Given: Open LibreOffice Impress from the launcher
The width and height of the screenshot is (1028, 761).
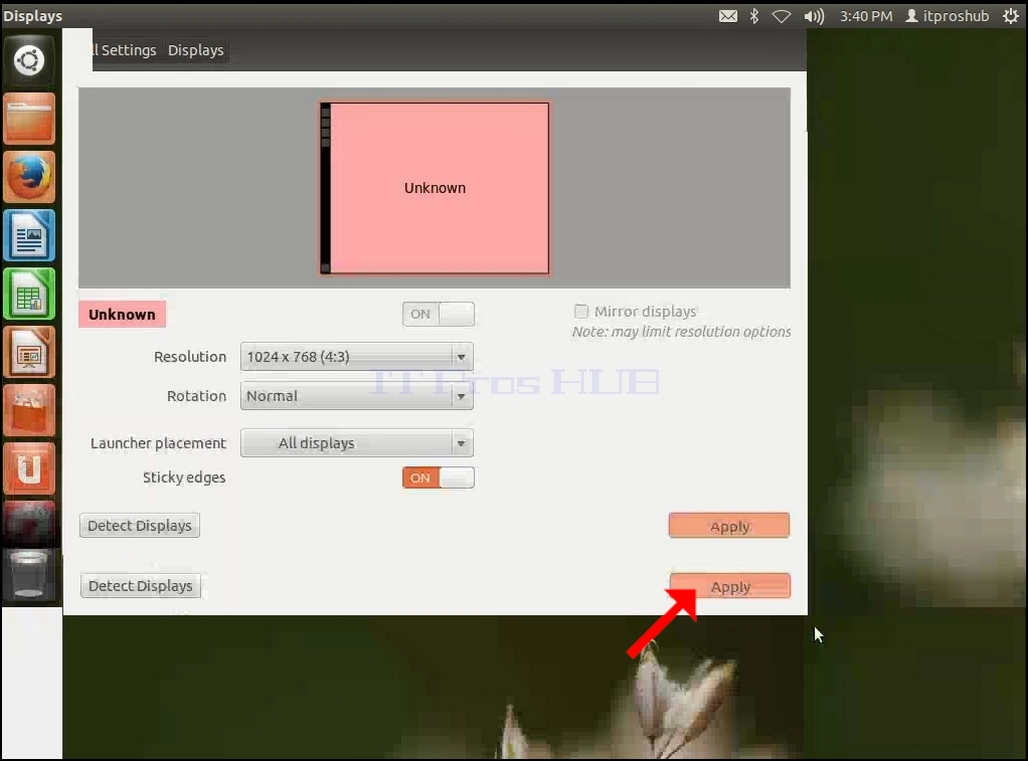Looking at the screenshot, I should pyautogui.click(x=29, y=352).
